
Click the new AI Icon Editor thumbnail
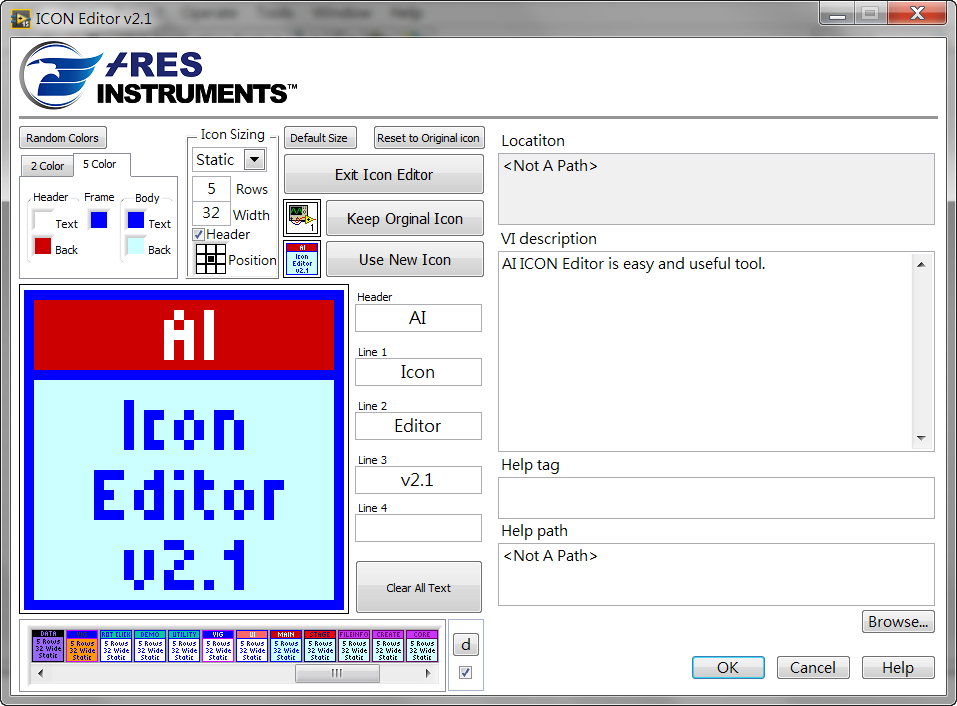pos(302,259)
